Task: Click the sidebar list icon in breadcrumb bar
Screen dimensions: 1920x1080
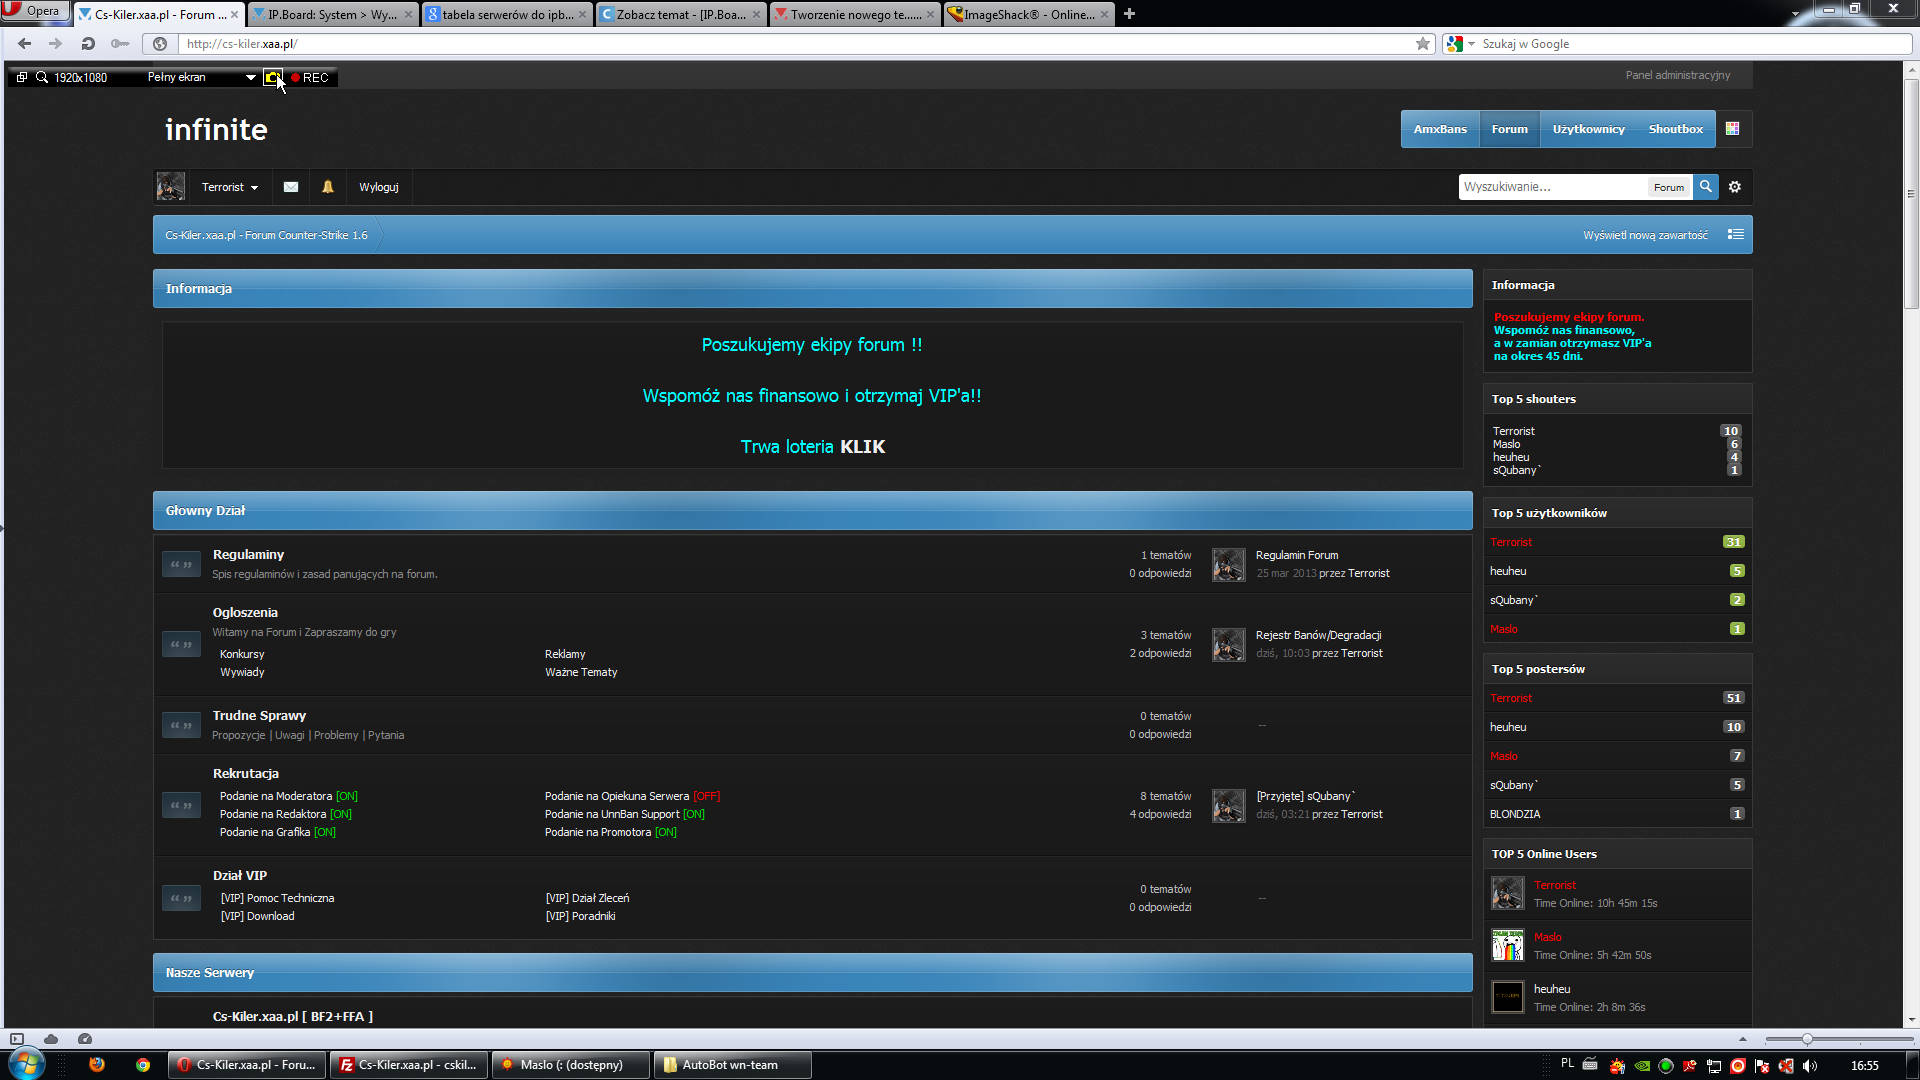Action: [x=1736, y=235]
